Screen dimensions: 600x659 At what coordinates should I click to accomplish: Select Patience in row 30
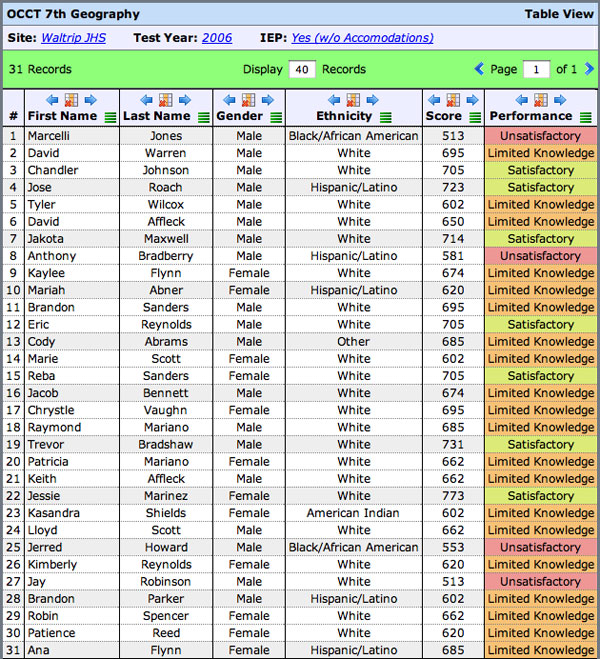tap(51, 633)
